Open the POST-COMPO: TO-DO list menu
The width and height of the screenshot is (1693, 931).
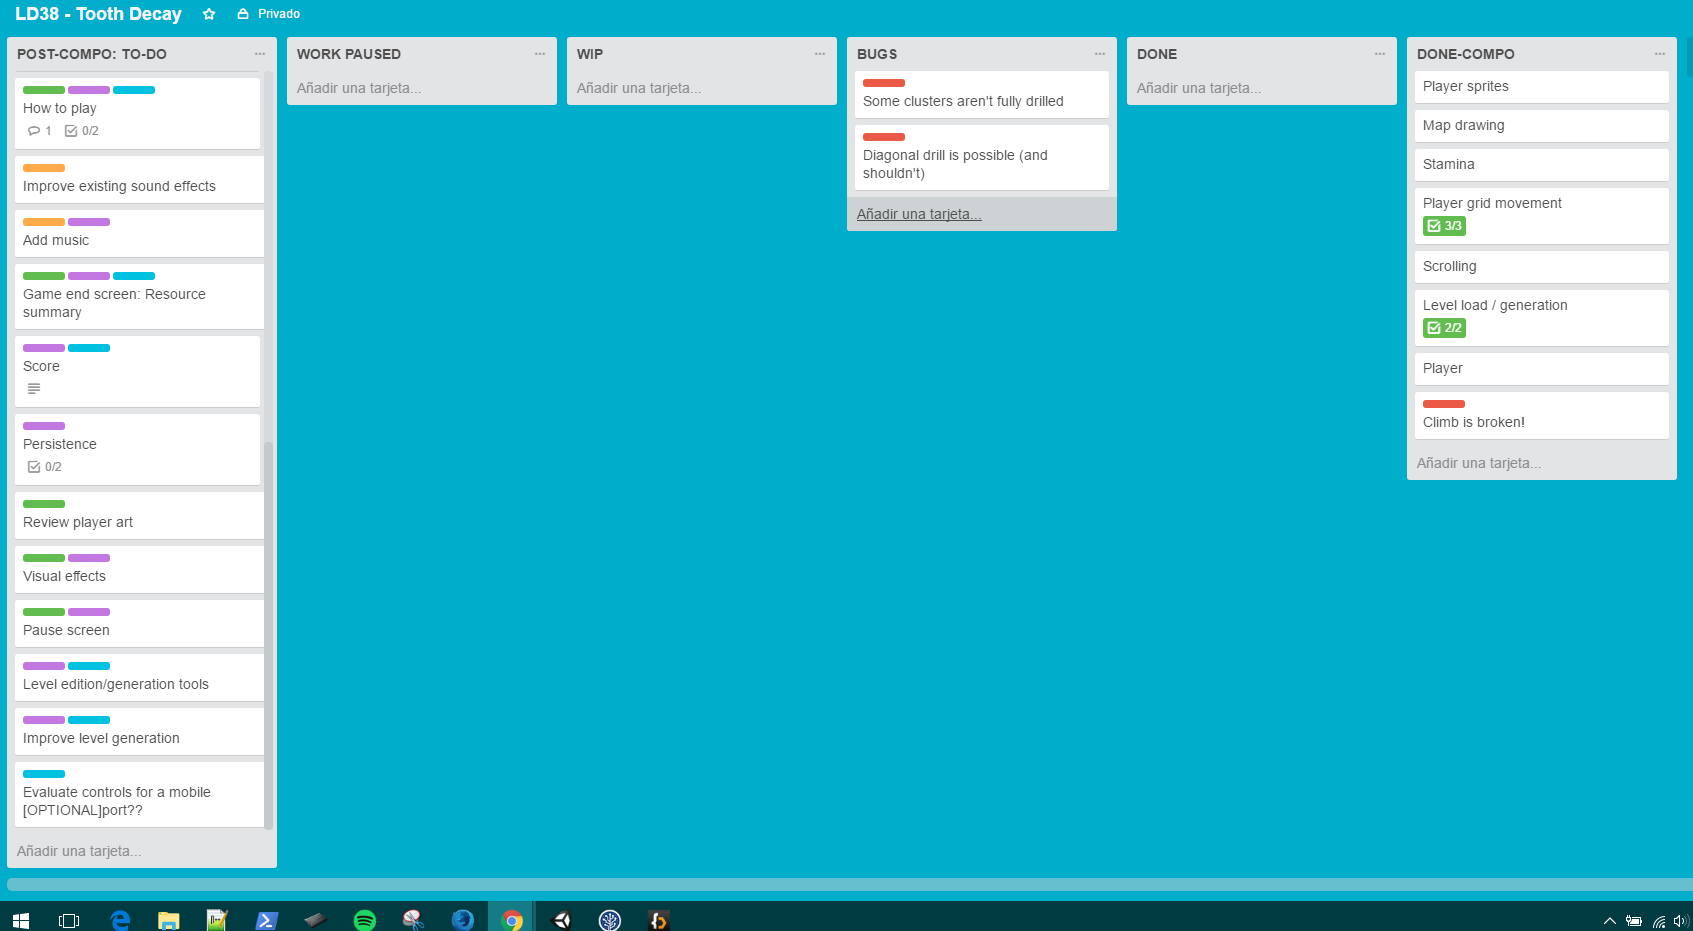tap(260, 54)
